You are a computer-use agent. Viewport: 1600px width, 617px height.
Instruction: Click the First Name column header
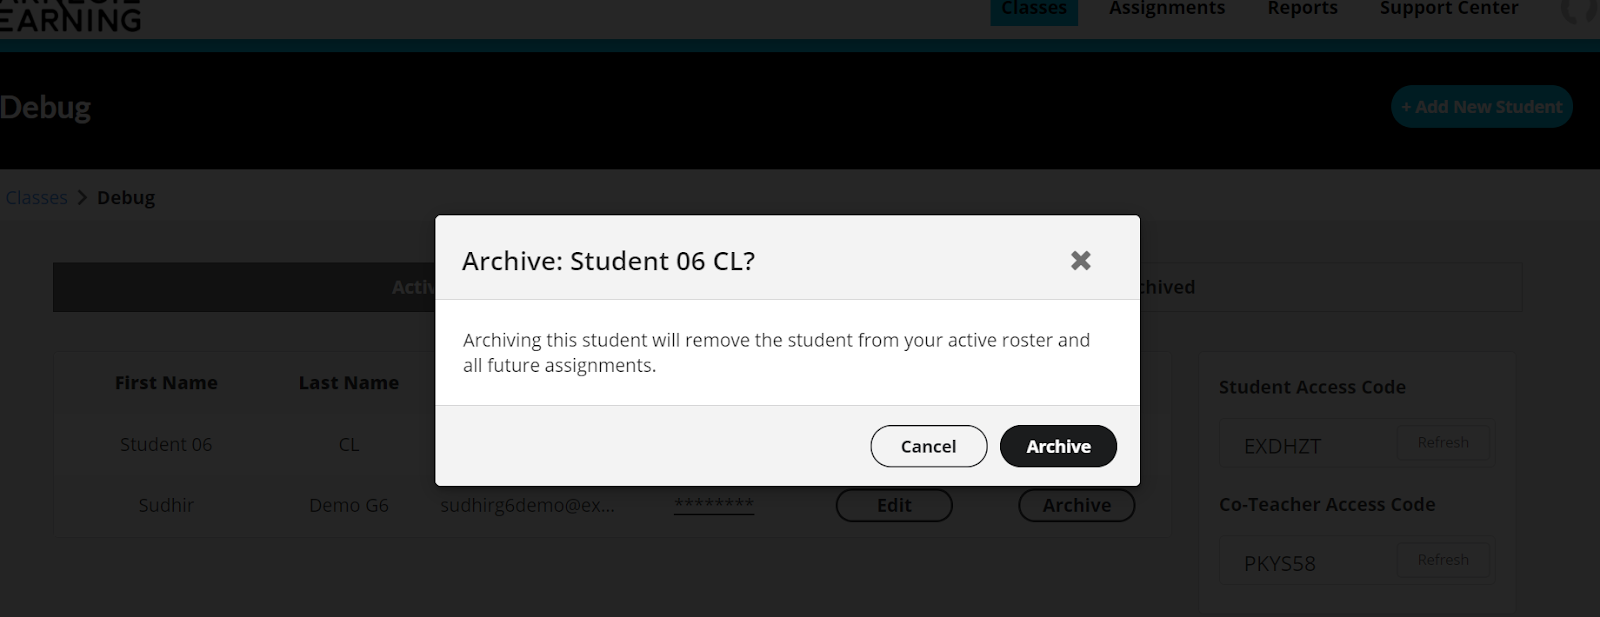166,383
